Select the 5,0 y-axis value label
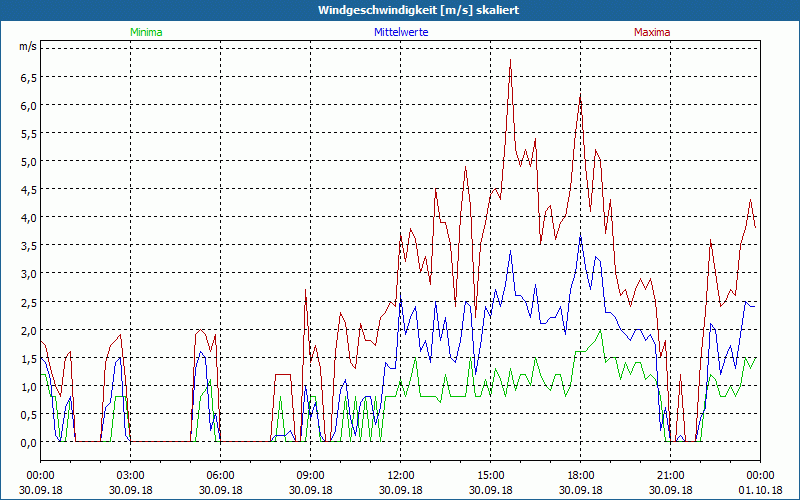 click(27, 161)
